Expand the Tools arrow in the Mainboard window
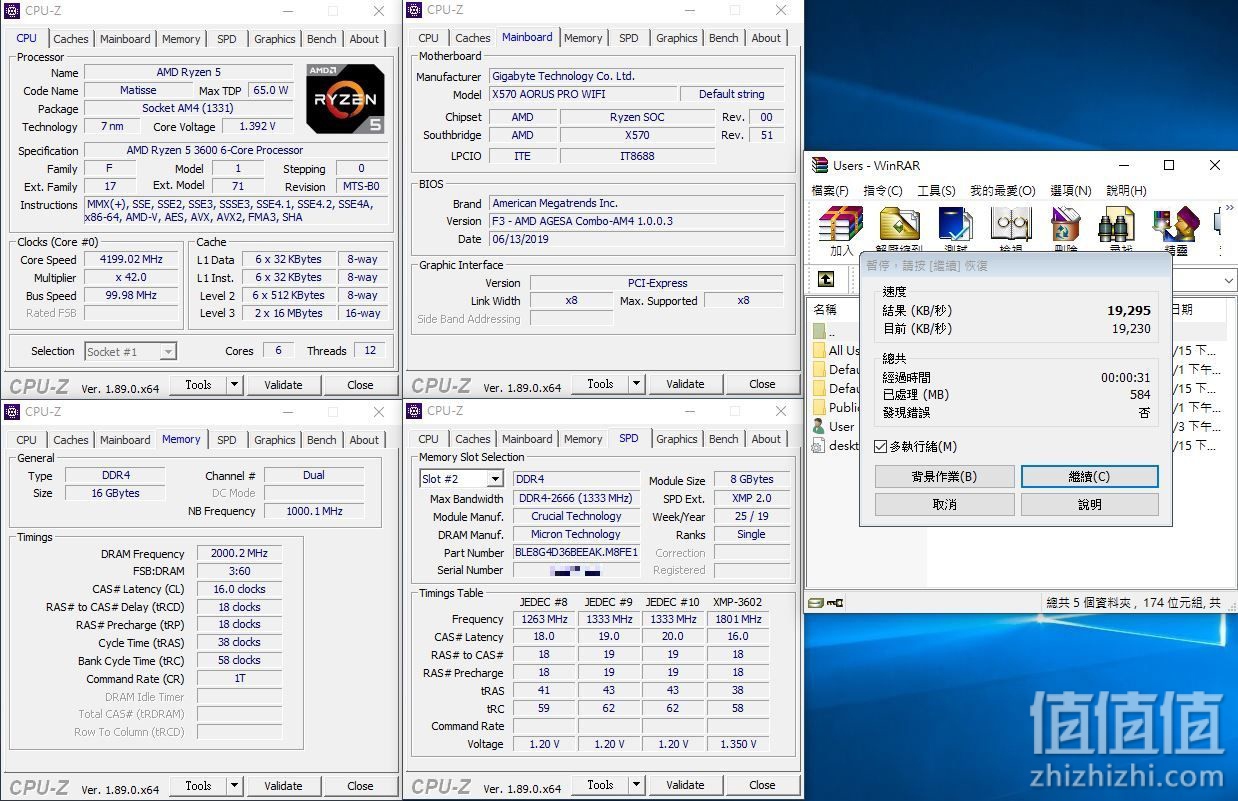This screenshot has height=801, width=1238. [636, 383]
